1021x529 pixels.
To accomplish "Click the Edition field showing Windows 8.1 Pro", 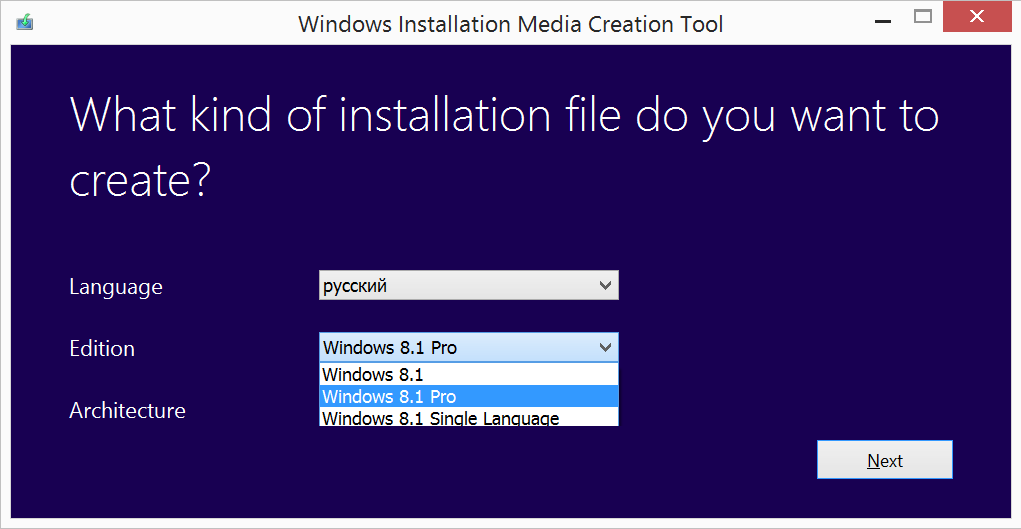I will pos(456,348).
